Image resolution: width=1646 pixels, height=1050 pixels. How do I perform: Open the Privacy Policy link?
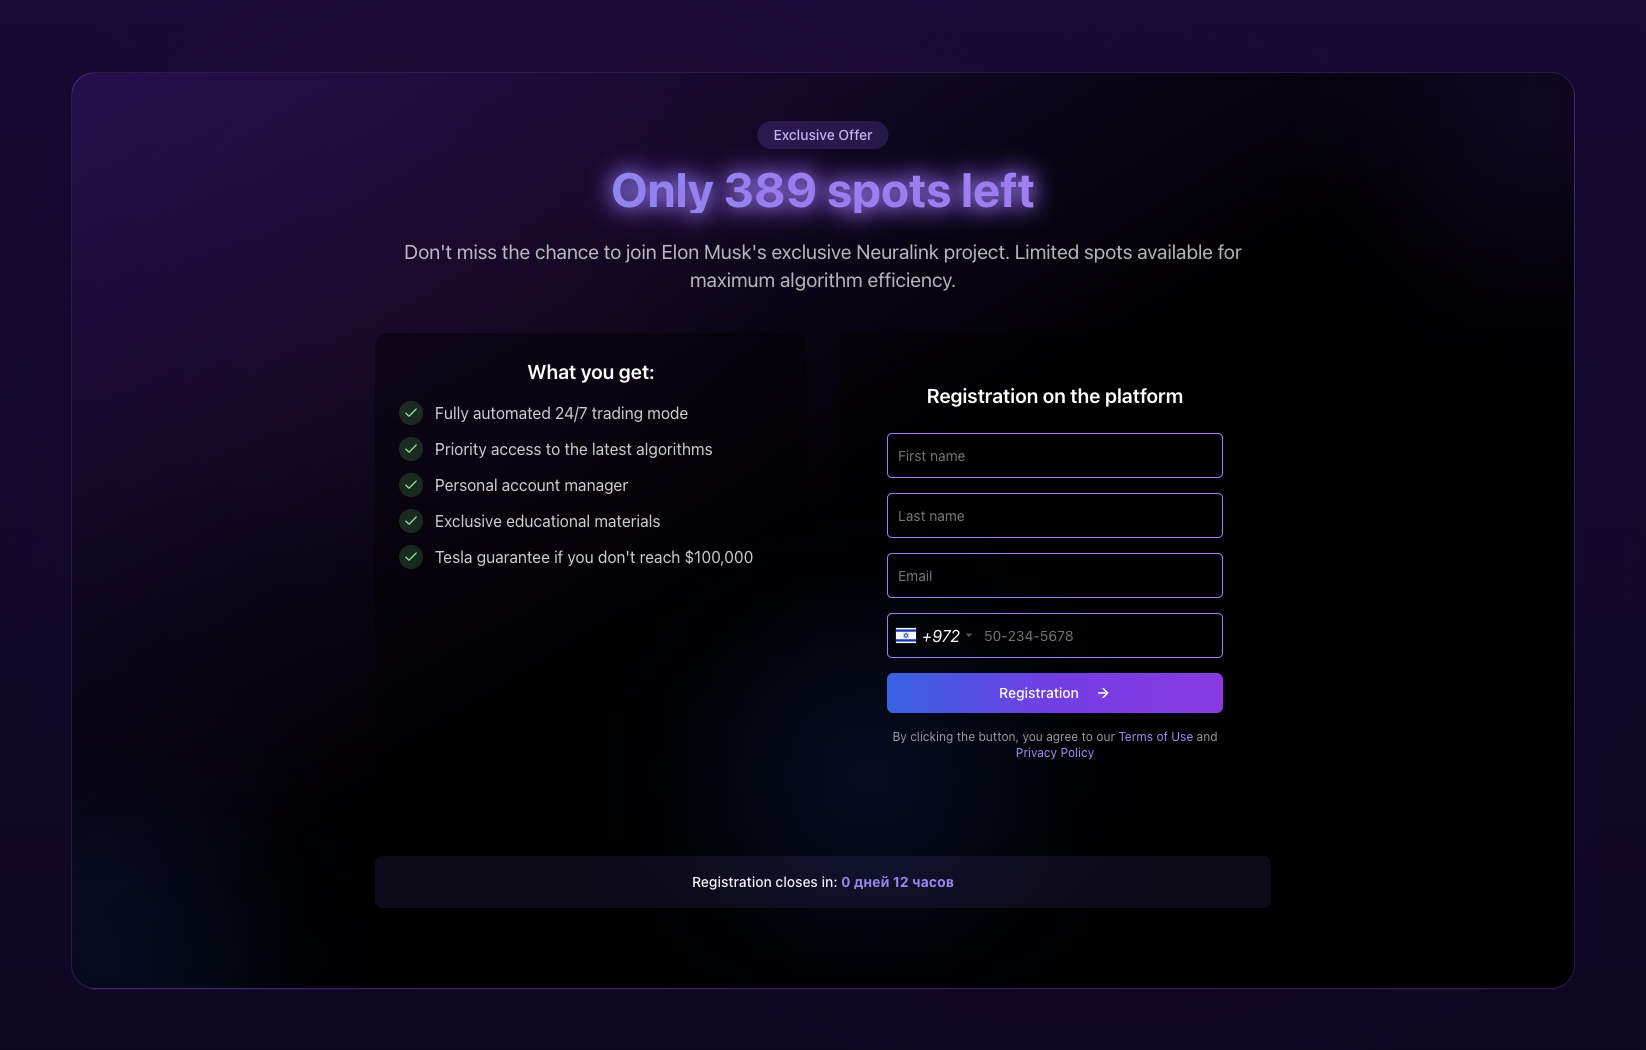1055,753
